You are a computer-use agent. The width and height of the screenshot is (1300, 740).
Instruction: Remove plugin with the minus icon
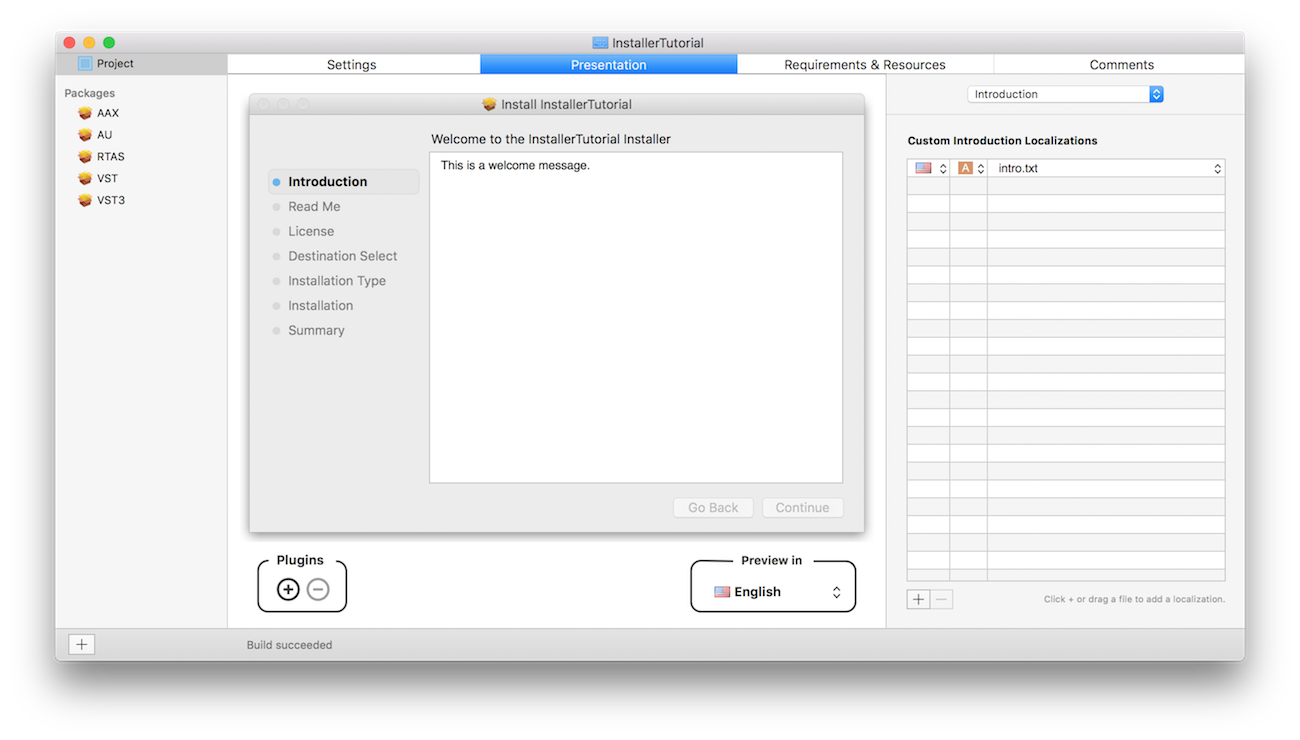(318, 590)
